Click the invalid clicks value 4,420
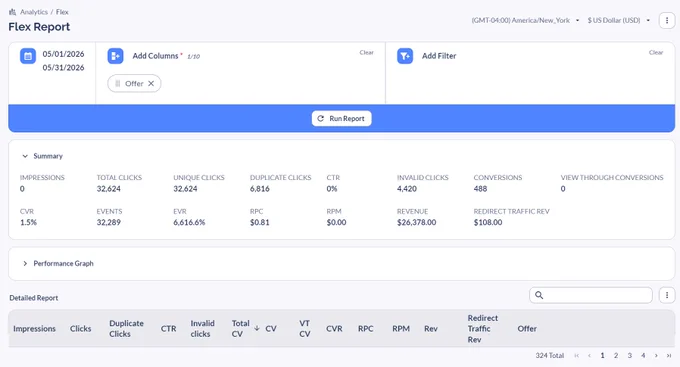This screenshot has height=367, width=680. click(407, 189)
